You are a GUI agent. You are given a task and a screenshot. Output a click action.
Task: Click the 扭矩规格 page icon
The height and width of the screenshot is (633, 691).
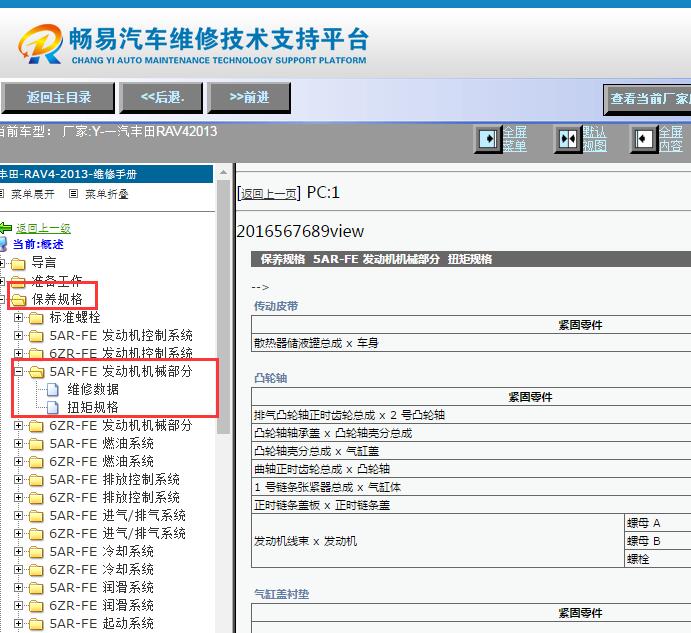(x=53, y=407)
